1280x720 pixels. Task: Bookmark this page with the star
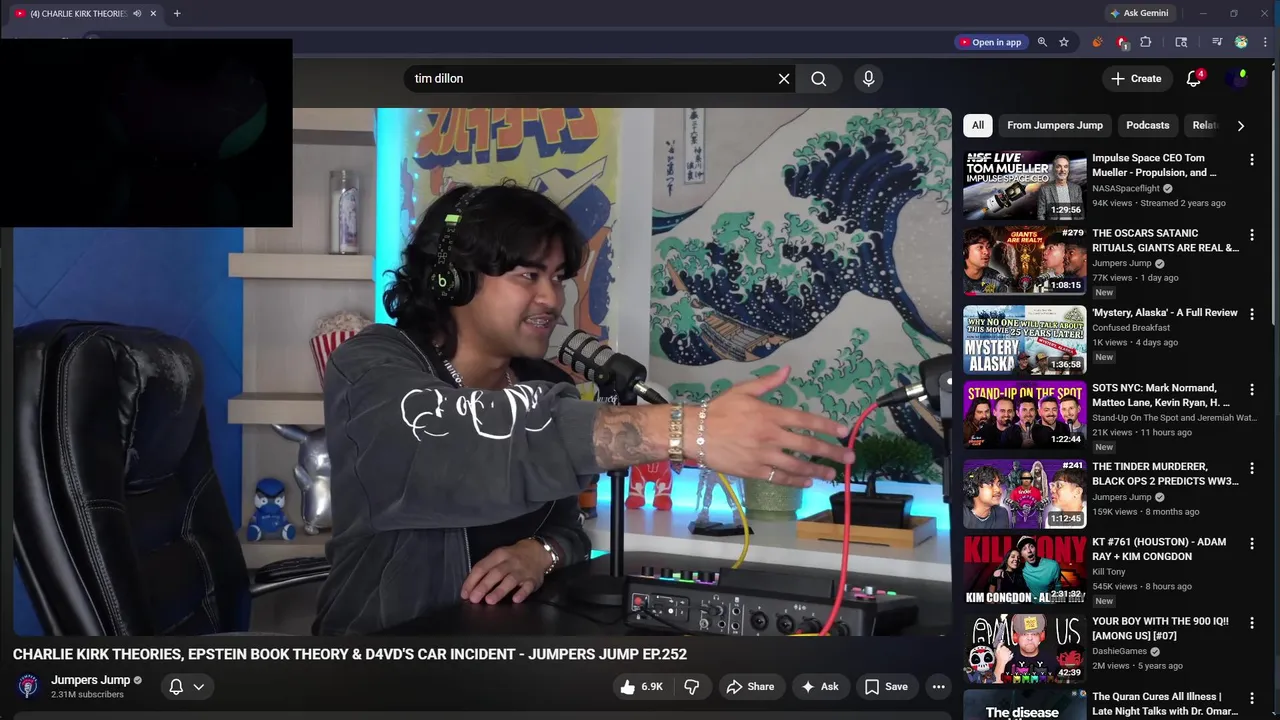[x=1064, y=42]
